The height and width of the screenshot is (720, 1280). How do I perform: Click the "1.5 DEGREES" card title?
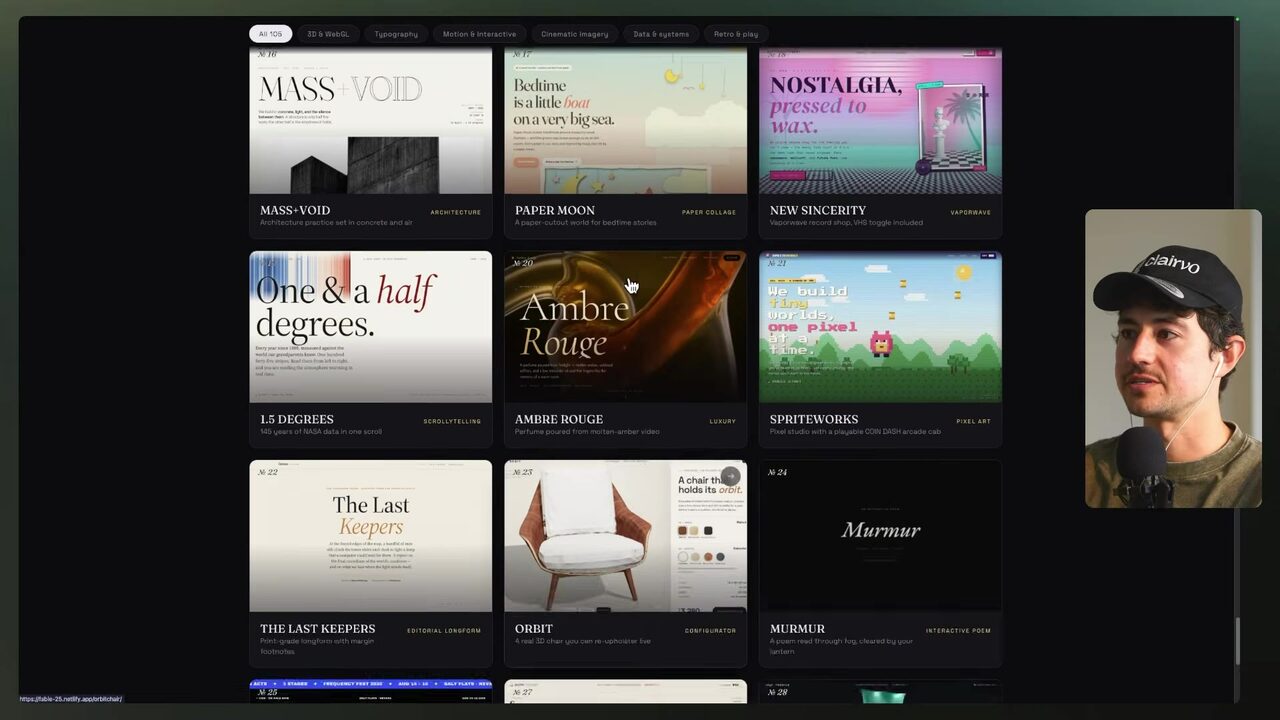point(297,420)
